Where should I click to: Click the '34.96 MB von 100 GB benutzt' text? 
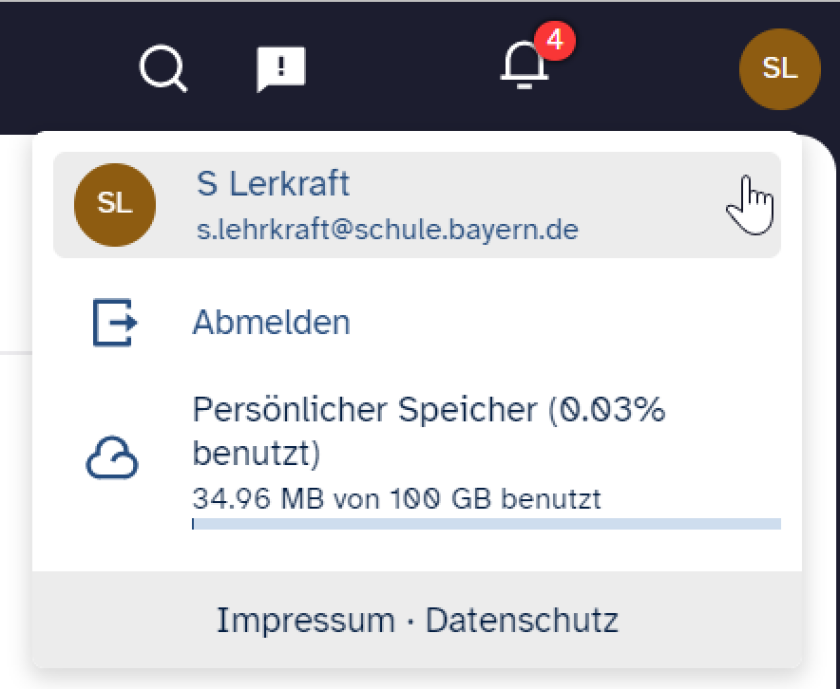click(396, 497)
